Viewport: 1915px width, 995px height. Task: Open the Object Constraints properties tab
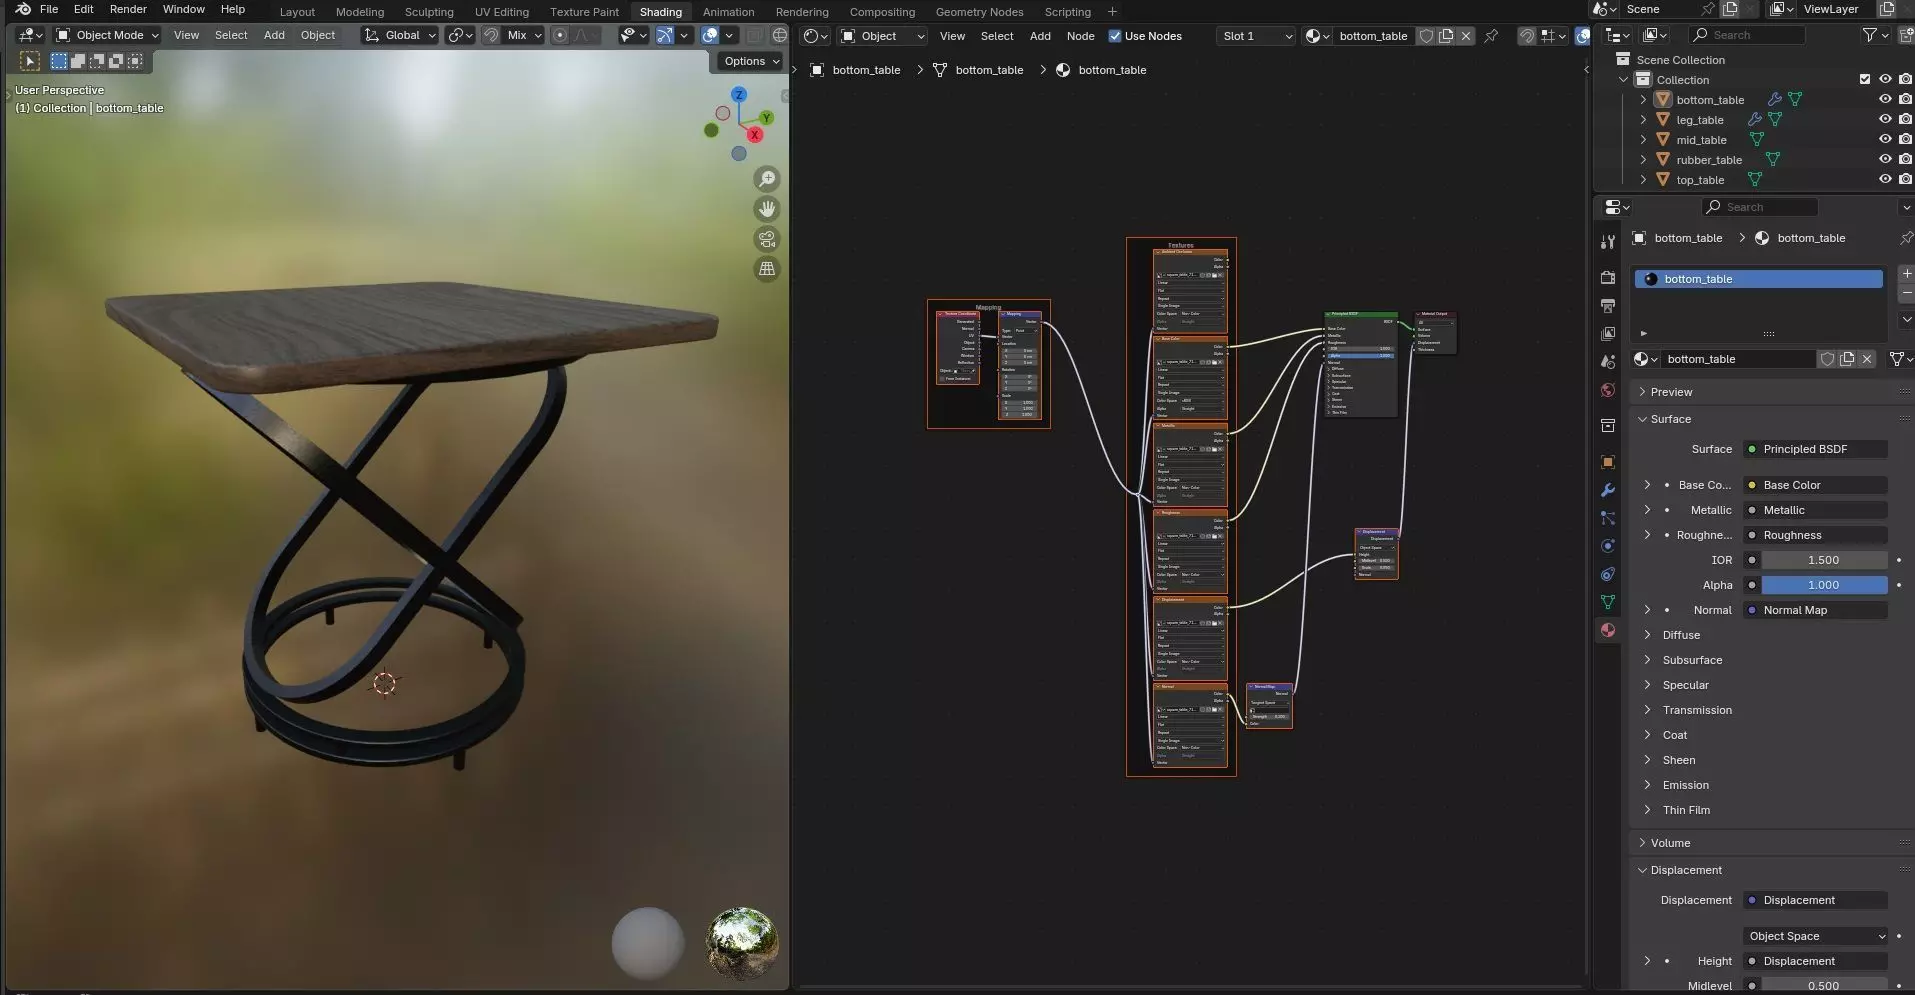pyautogui.click(x=1607, y=574)
